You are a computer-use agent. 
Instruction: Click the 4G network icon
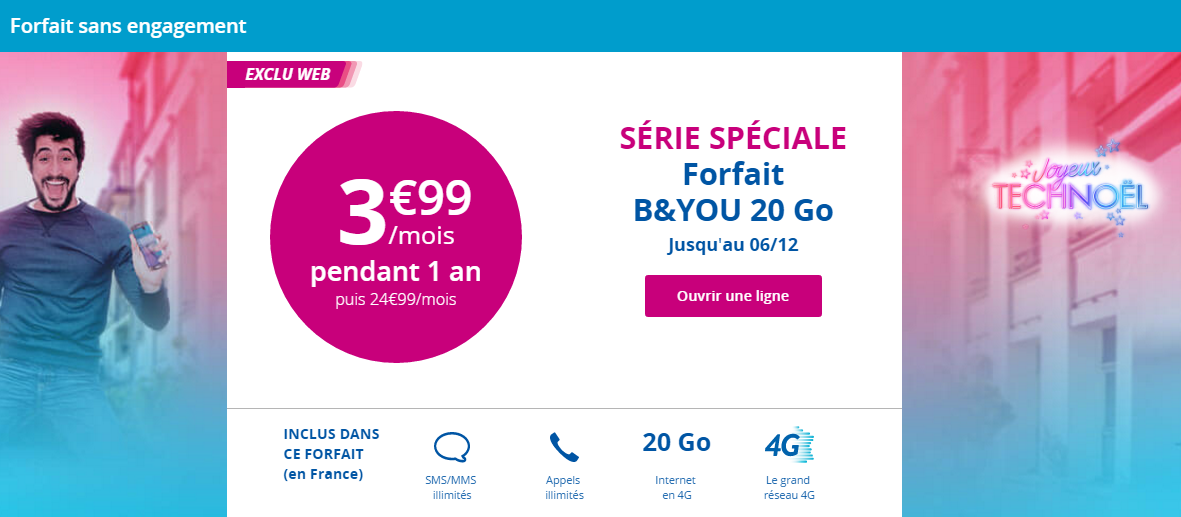[789, 445]
